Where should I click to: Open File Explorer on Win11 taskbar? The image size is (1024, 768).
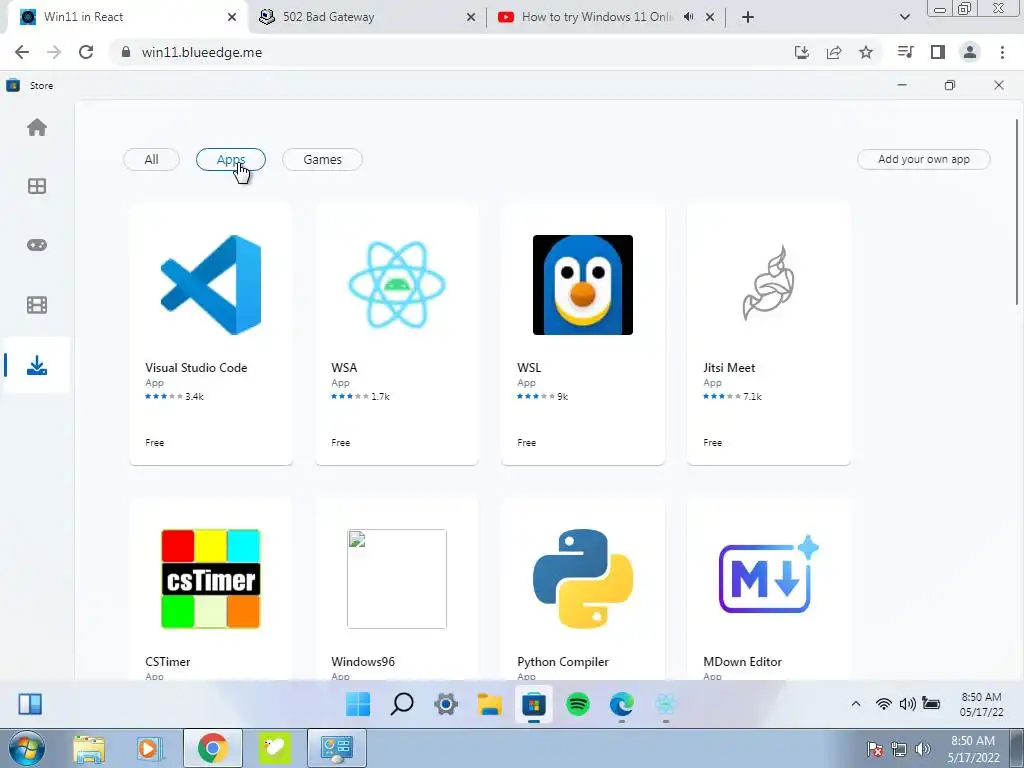pyautogui.click(x=490, y=704)
